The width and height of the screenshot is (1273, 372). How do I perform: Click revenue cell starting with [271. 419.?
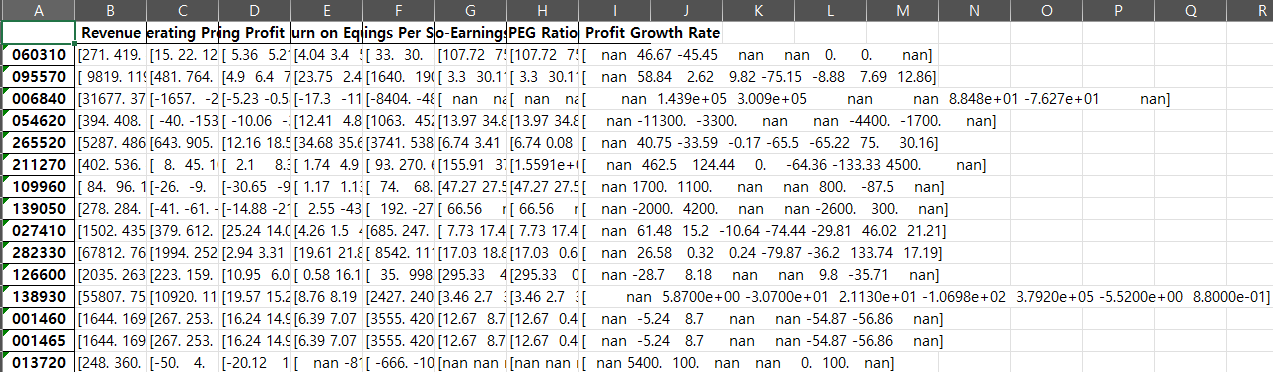point(110,54)
